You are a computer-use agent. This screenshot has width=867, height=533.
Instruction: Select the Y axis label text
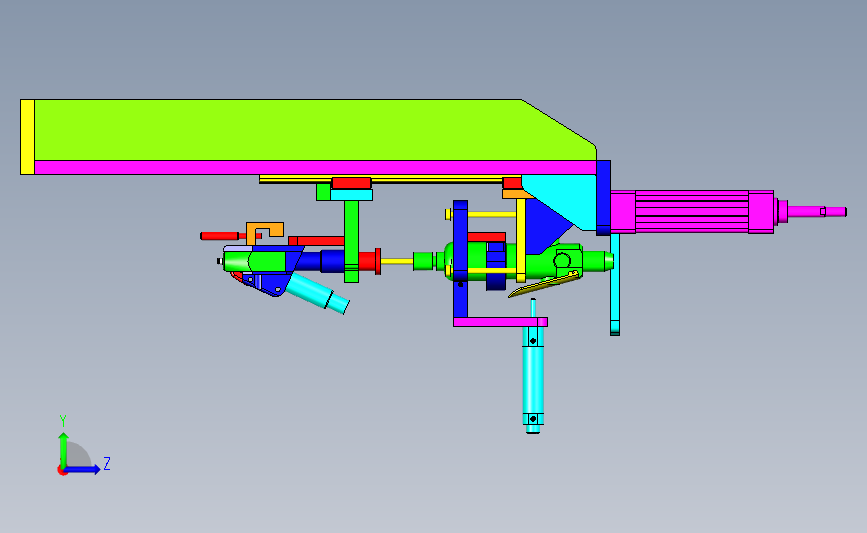pyautogui.click(x=63, y=421)
